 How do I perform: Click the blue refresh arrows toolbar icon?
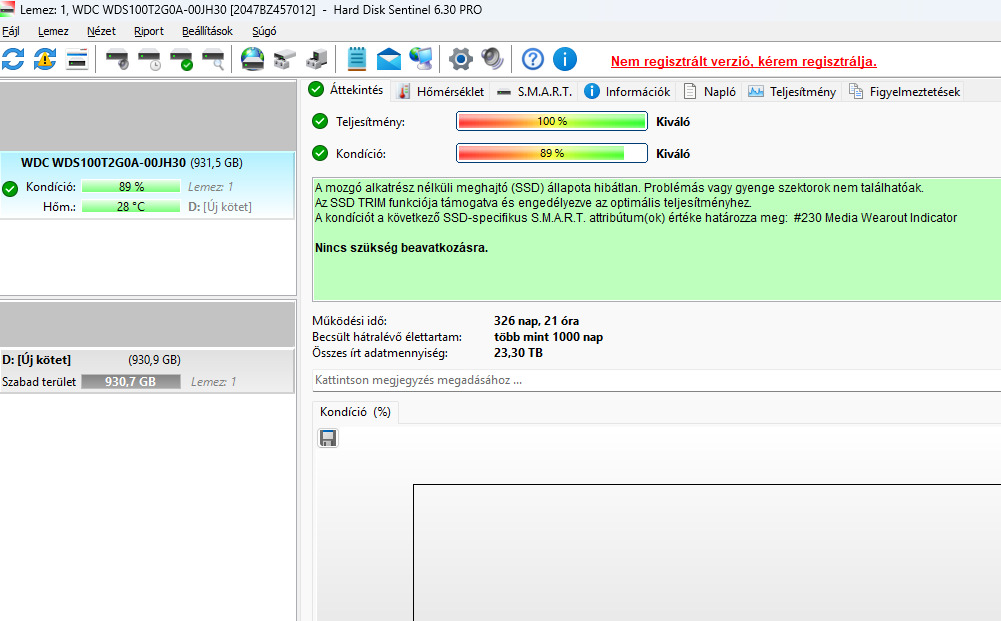click(13, 59)
